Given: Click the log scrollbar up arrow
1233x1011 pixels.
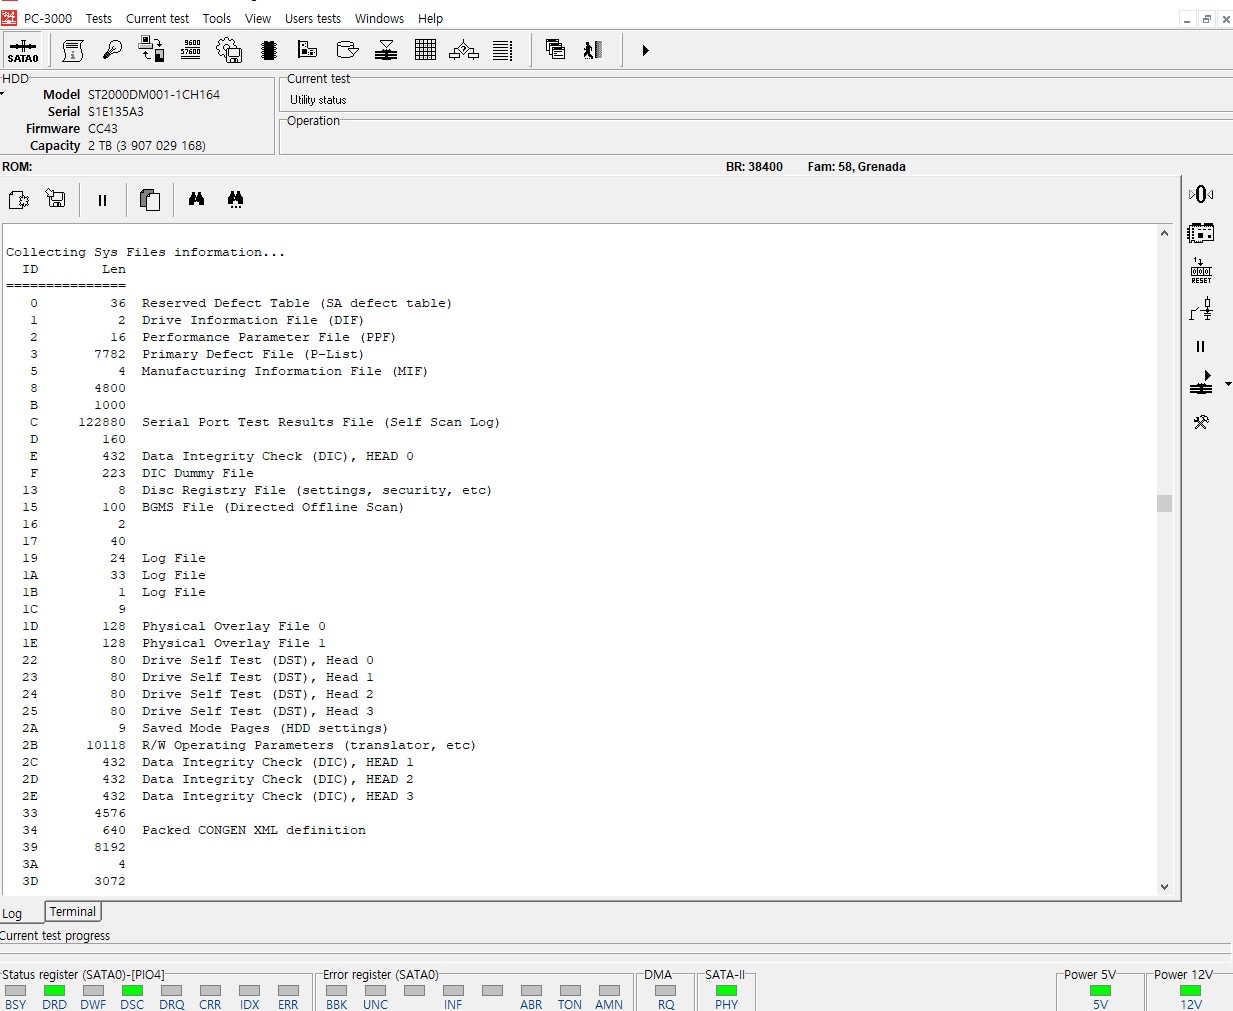Looking at the screenshot, I should coord(1164,233).
